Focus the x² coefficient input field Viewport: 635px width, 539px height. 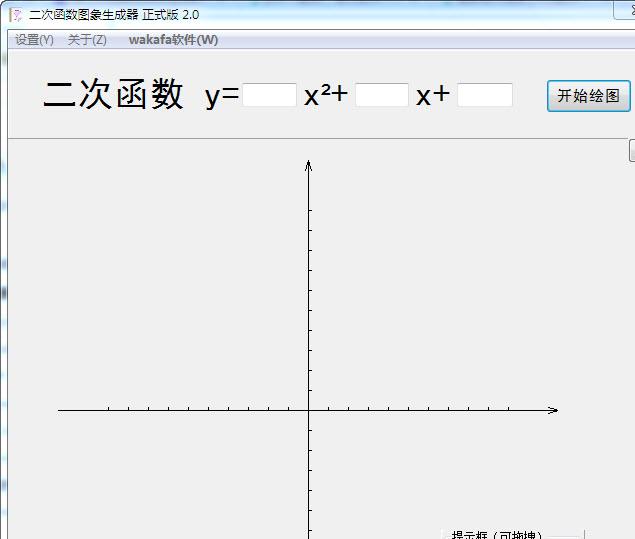tap(269, 95)
